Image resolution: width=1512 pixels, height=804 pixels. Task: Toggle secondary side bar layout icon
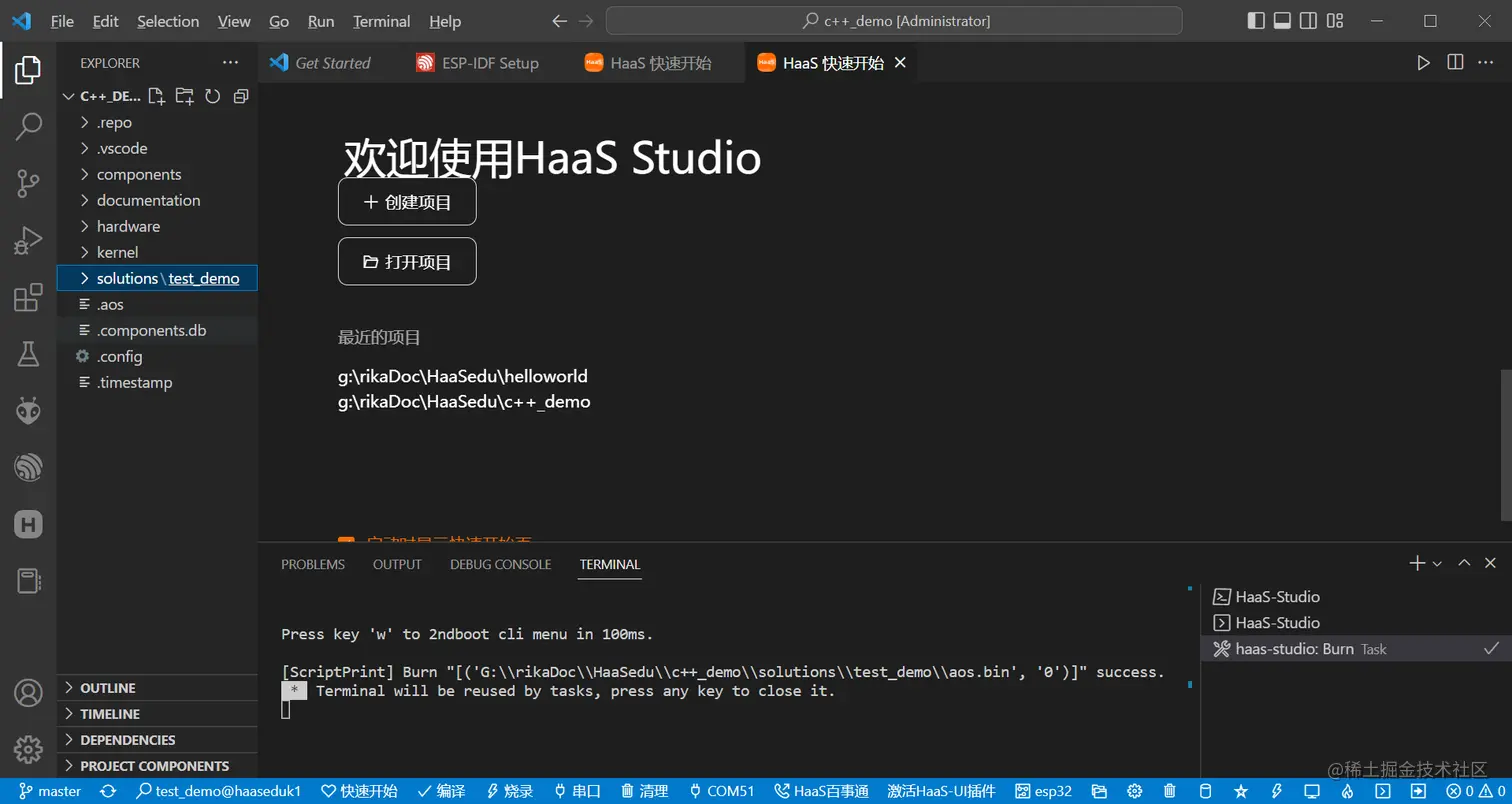pyautogui.click(x=1309, y=21)
